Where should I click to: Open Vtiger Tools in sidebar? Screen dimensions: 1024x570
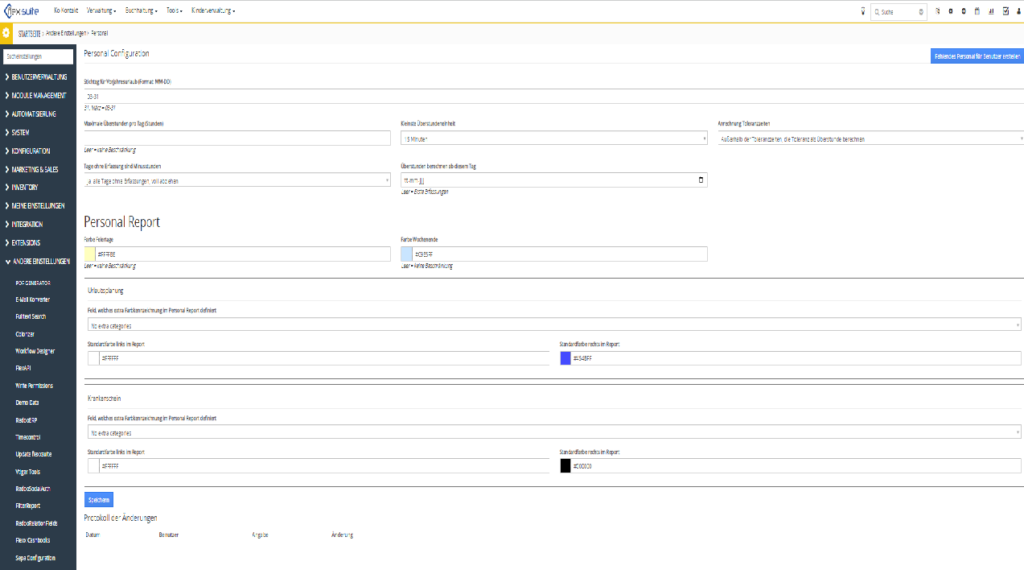[x=28, y=472]
